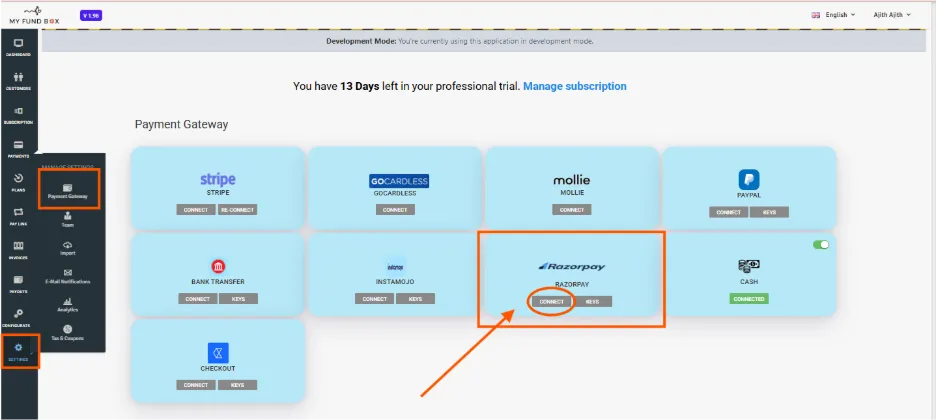936x420 pixels.
Task: Click the CHECKOUT card label
Action: [x=218, y=369]
